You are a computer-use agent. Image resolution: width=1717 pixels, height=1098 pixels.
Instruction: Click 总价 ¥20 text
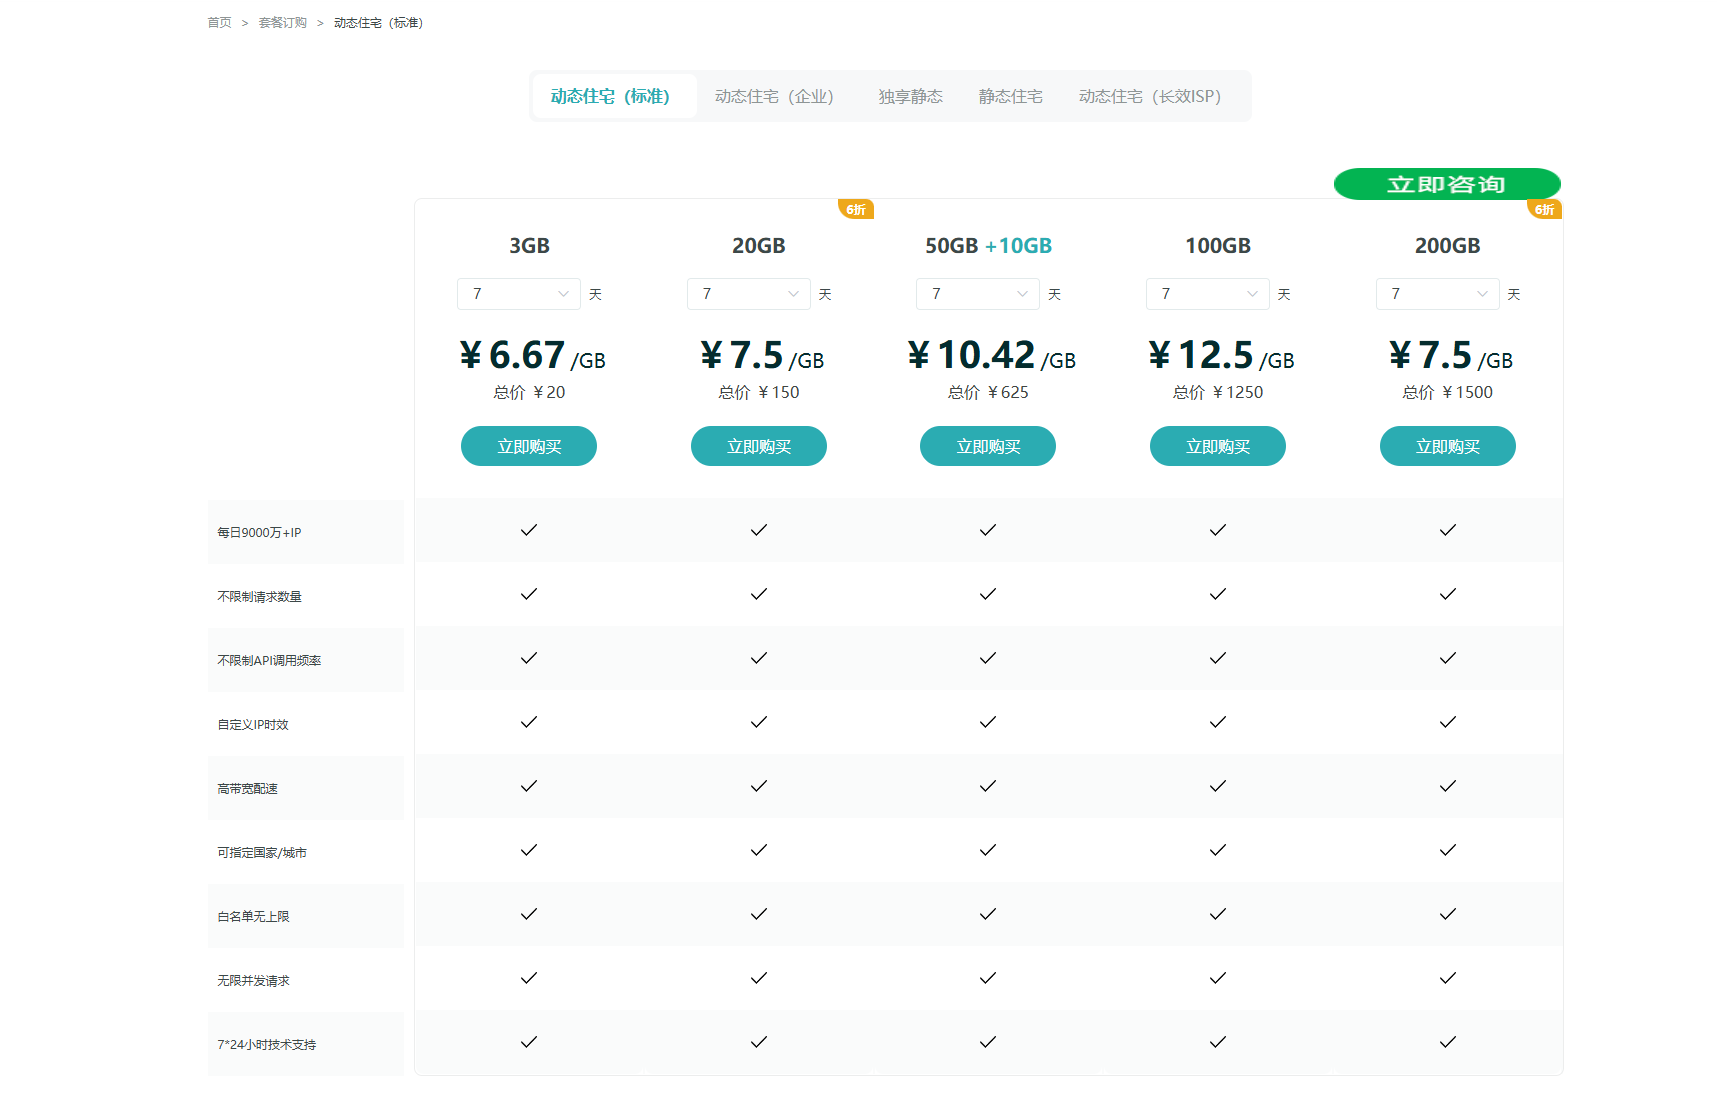(529, 393)
